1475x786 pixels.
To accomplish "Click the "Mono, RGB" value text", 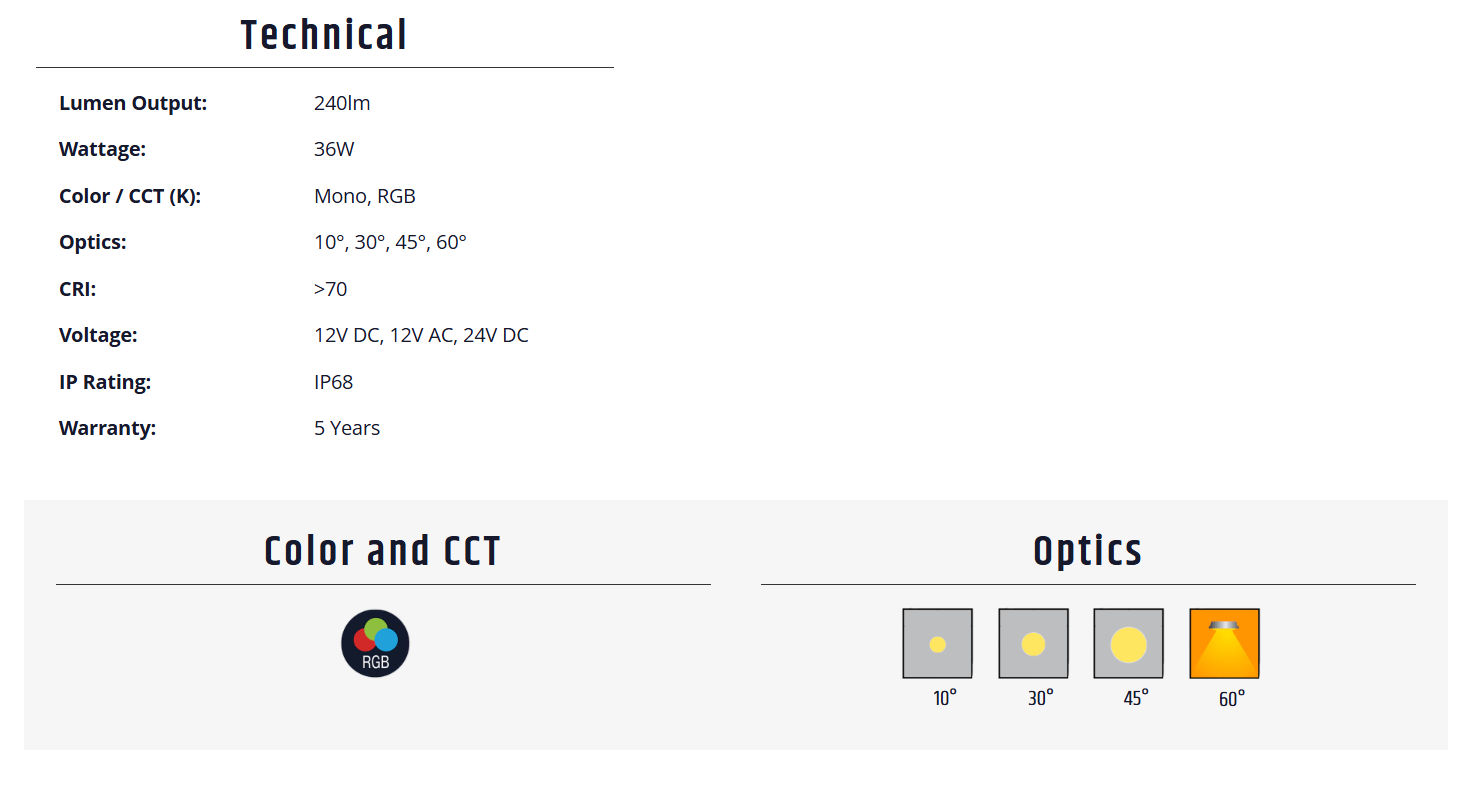I will (364, 196).
